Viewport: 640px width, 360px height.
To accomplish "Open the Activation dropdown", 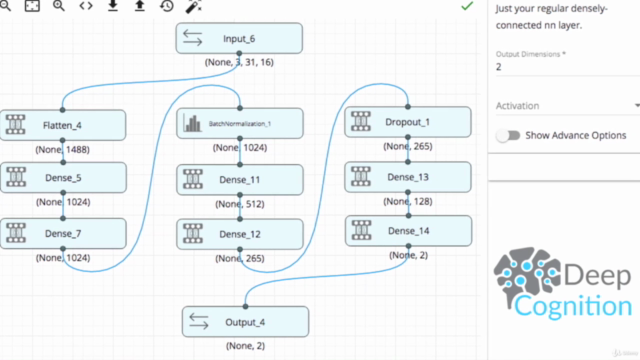I will pos(568,106).
